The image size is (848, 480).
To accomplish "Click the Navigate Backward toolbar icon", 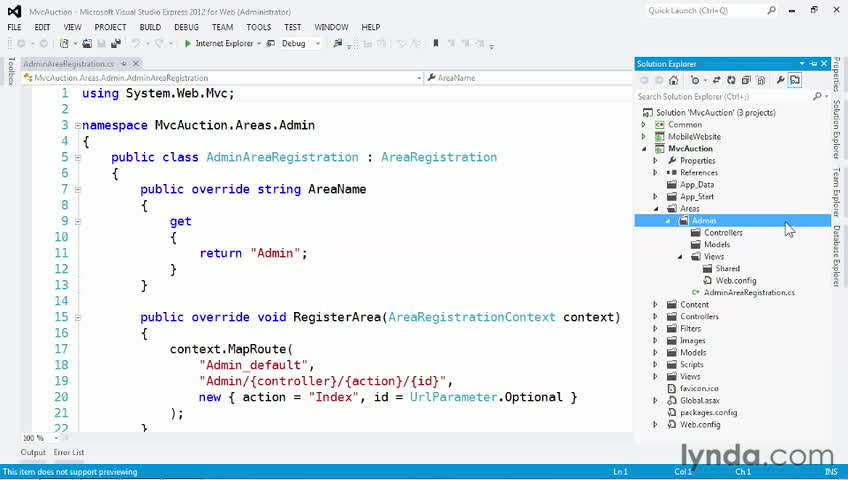I will pyautogui.click(x=21, y=43).
